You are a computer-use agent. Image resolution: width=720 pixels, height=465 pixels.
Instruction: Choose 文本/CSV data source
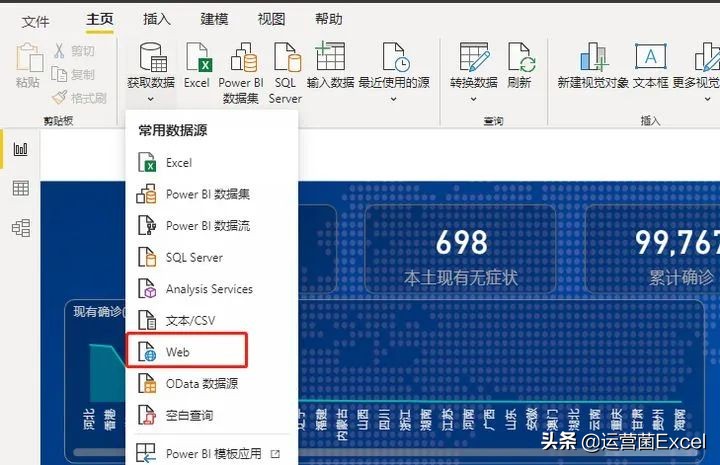tap(211, 320)
